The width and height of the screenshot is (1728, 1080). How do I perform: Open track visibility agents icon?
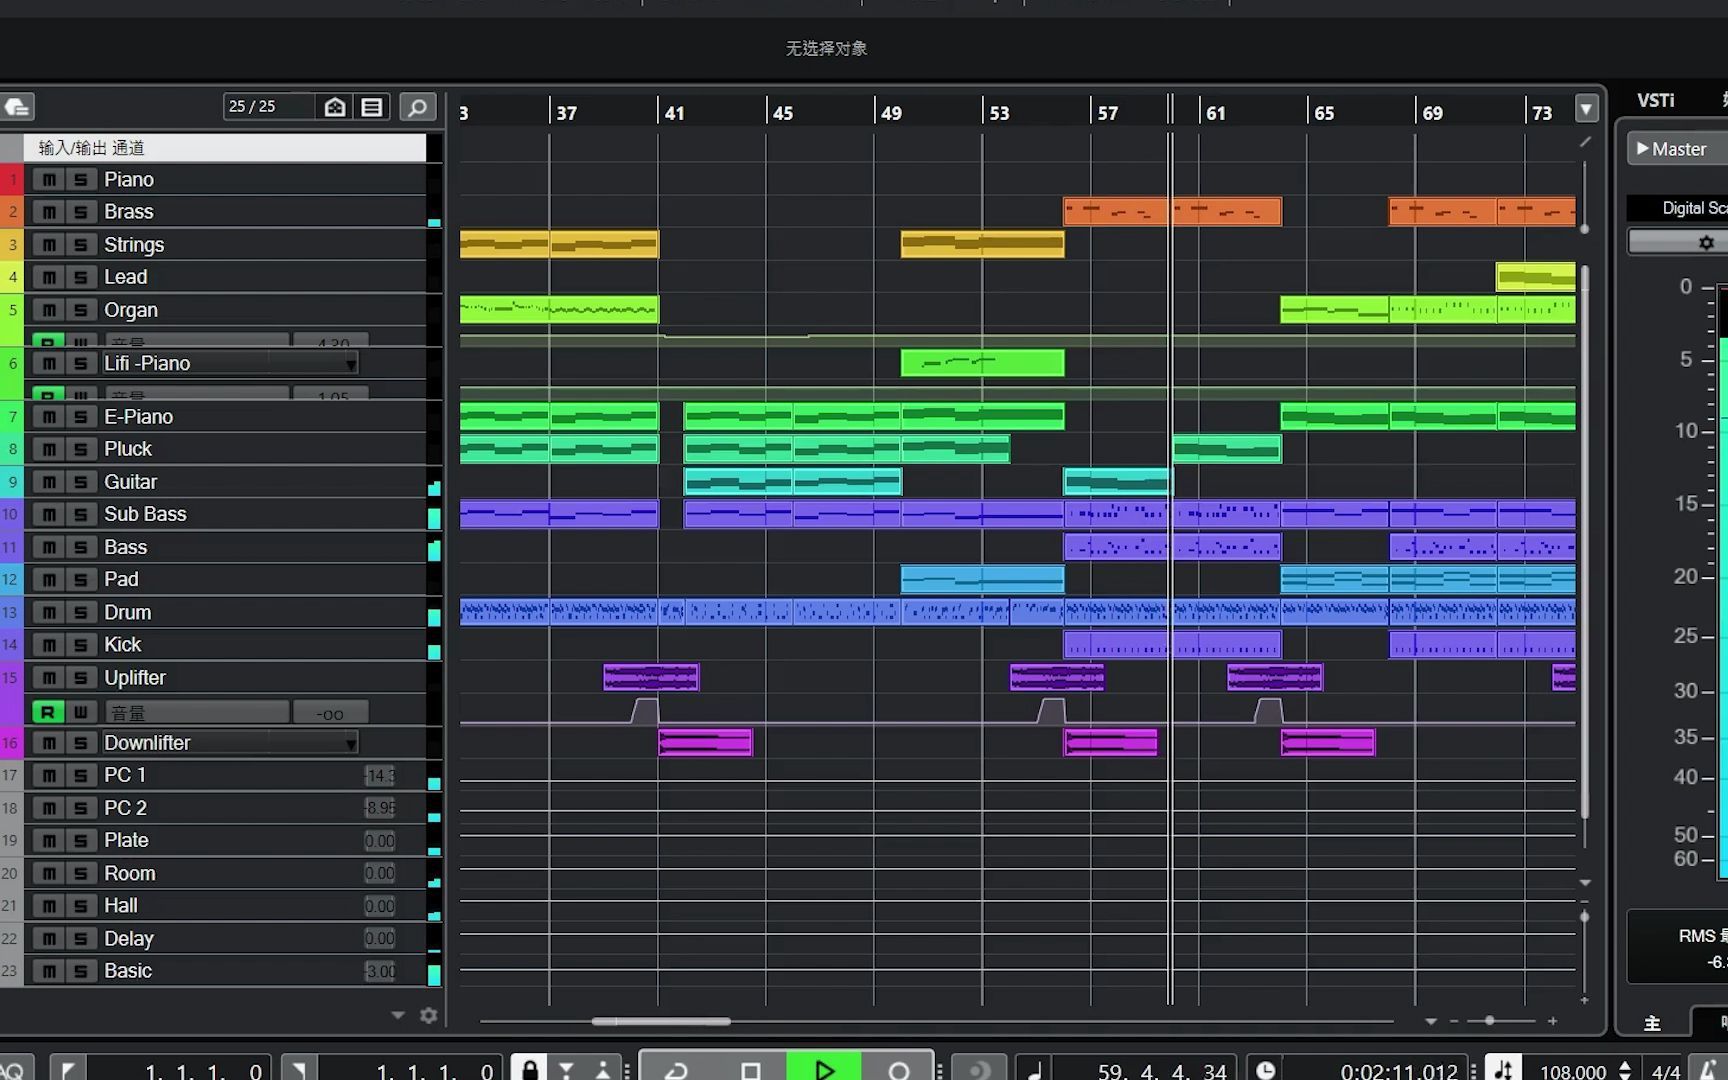coord(335,107)
